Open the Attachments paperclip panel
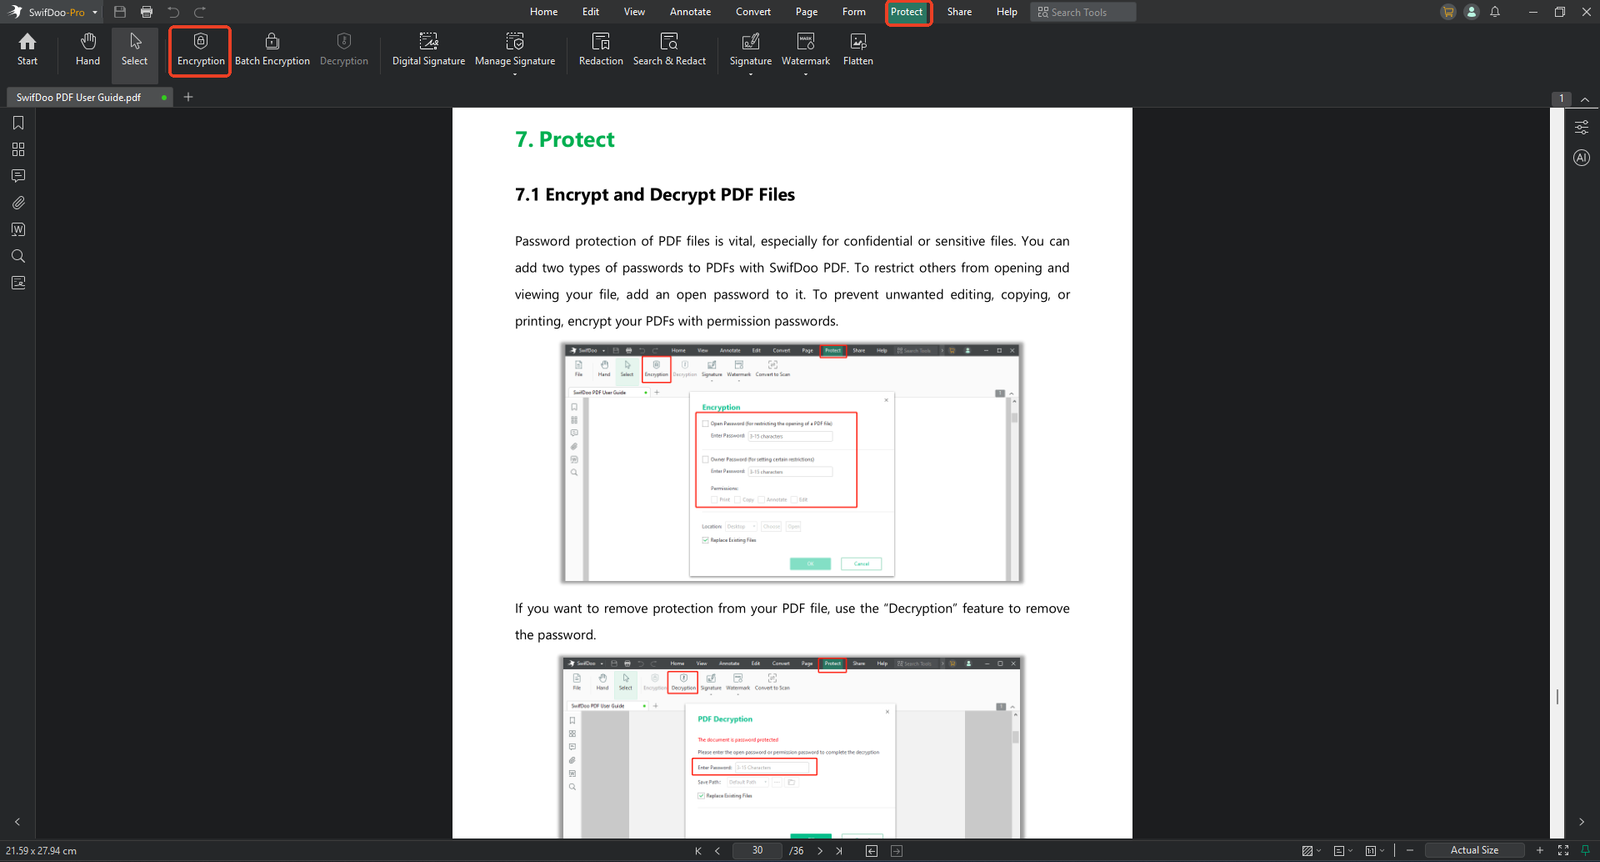Viewport: 1600px width, 862px height. 18,203
